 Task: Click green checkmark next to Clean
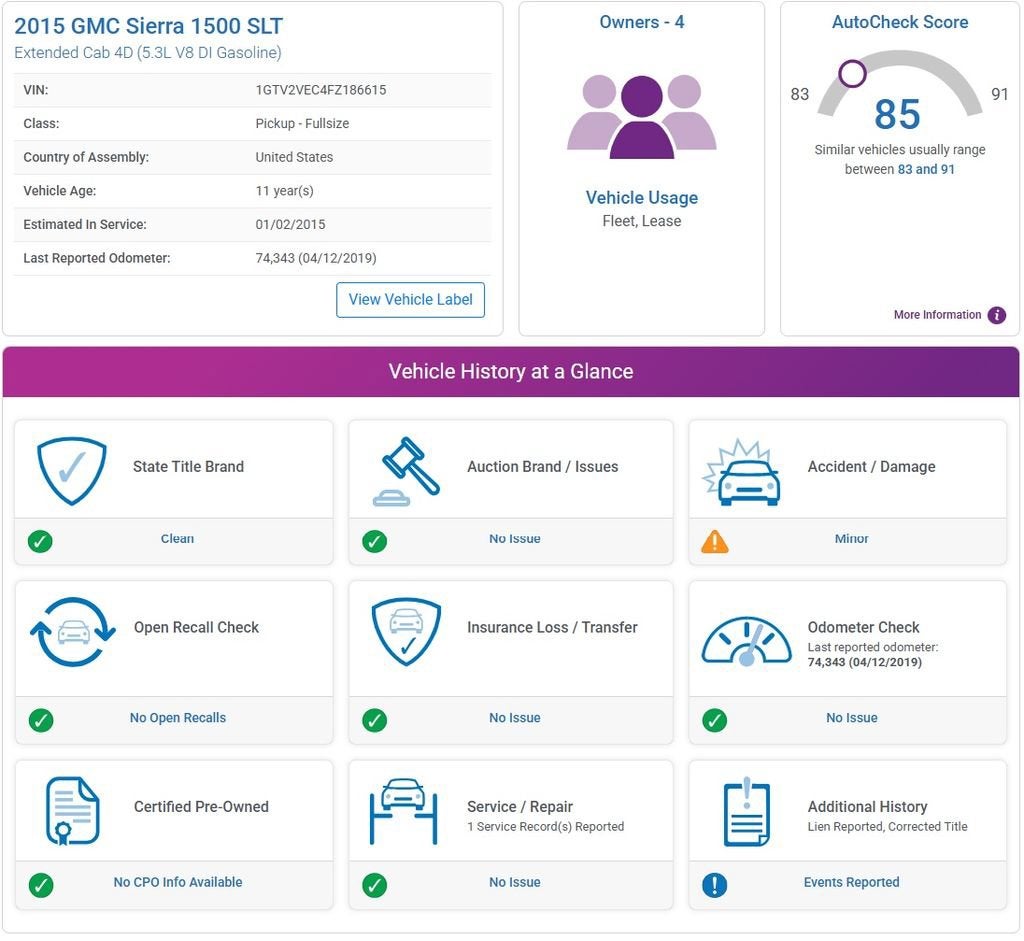(40, 541)
